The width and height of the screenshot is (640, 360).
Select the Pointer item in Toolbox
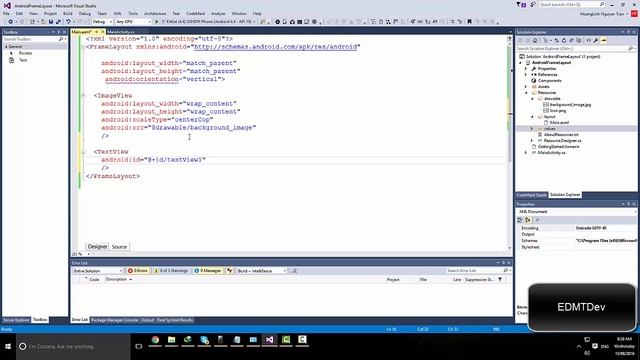point(25,53)
